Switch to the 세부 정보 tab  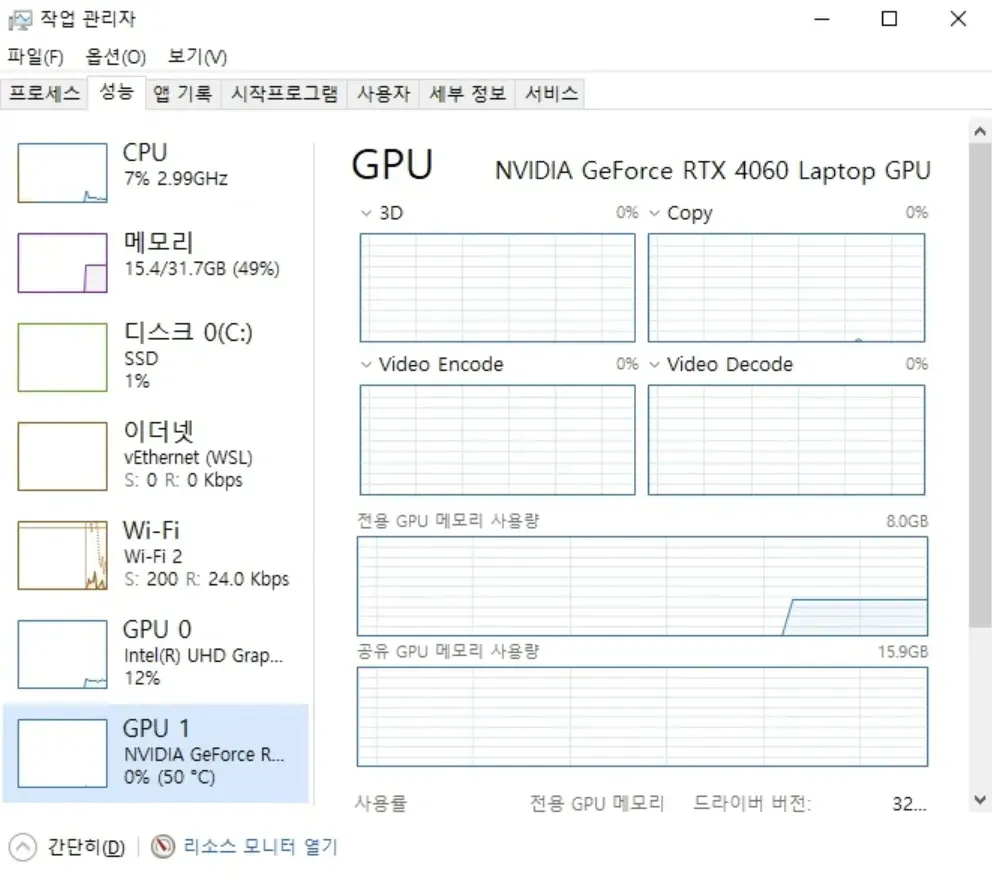(468, 94)
